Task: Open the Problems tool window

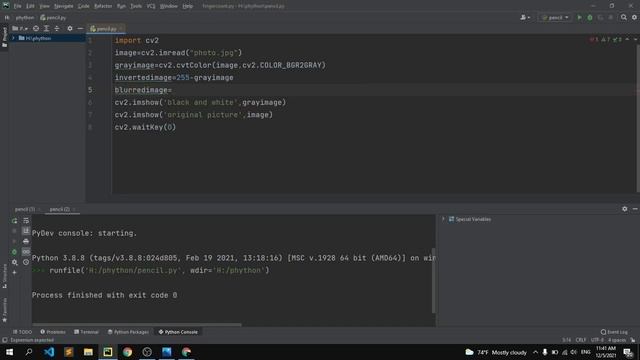Action: [x=53, y=332]
